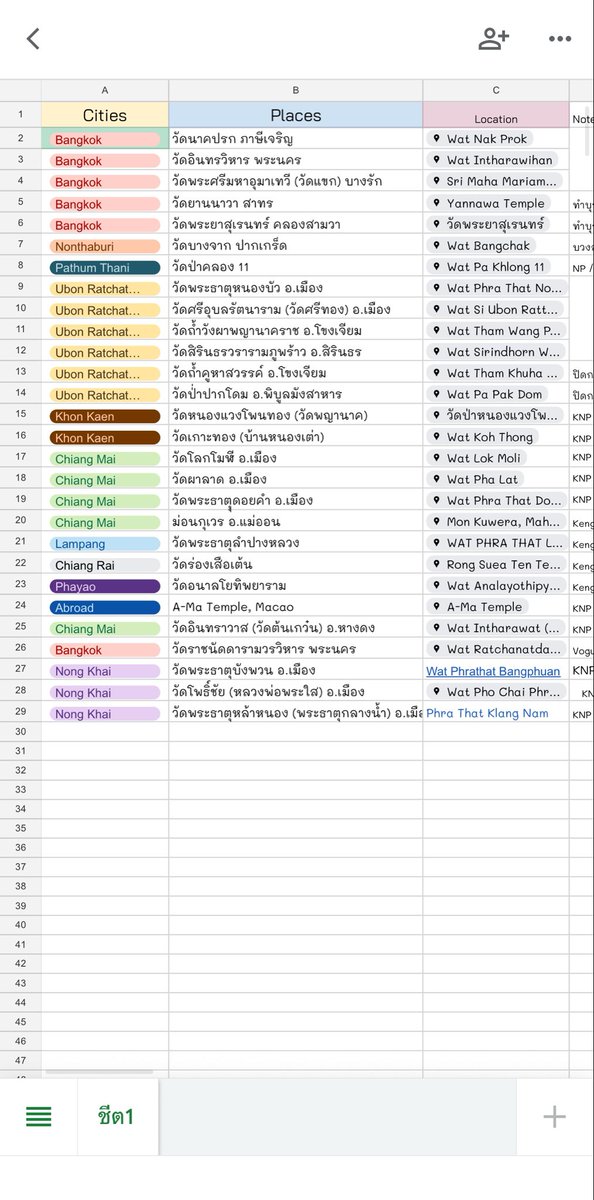
Task: Select the Places header cell
Action: [x=296, y=115]
